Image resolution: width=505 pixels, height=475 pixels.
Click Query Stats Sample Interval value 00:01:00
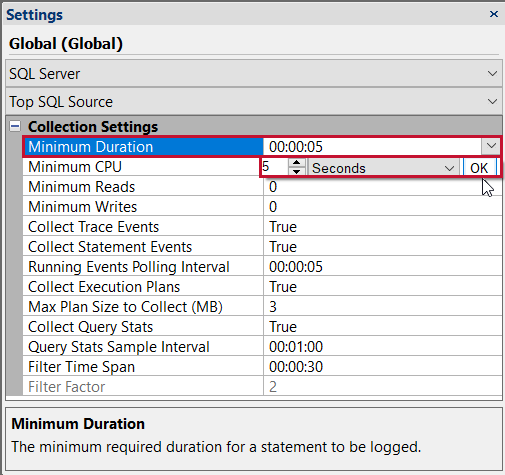(x=296, y=347)
